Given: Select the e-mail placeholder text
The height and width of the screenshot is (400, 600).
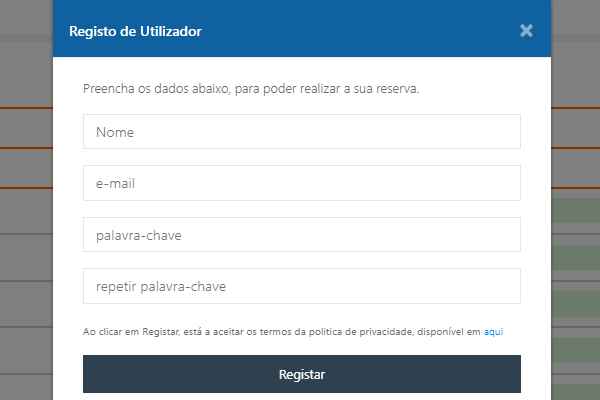Looking at the screenshot, I should (x=115, y=184).
